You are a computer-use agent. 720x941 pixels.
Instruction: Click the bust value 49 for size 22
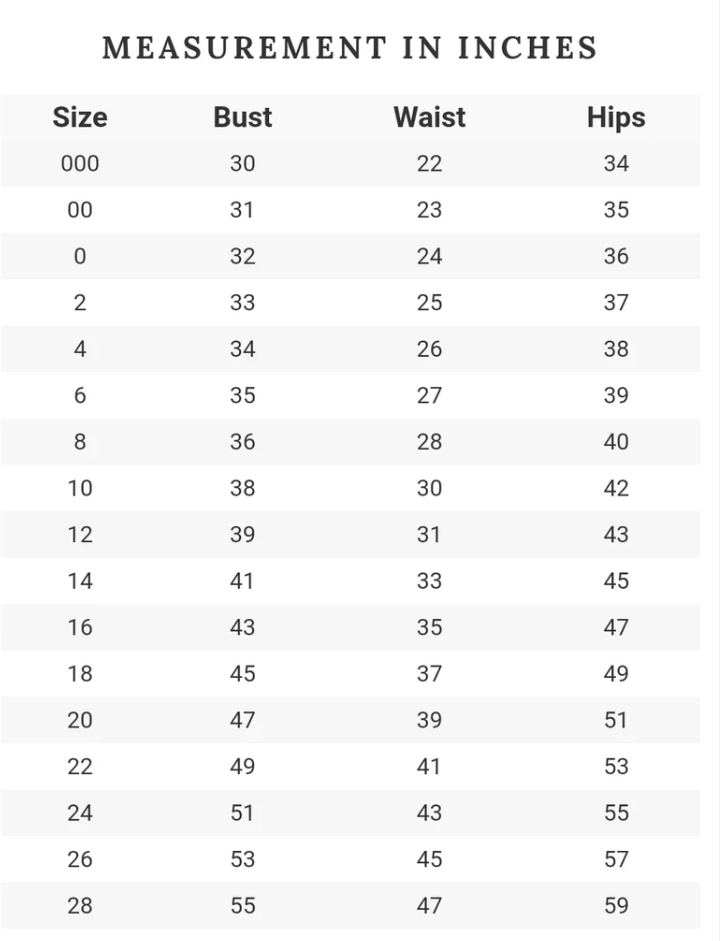242,766
